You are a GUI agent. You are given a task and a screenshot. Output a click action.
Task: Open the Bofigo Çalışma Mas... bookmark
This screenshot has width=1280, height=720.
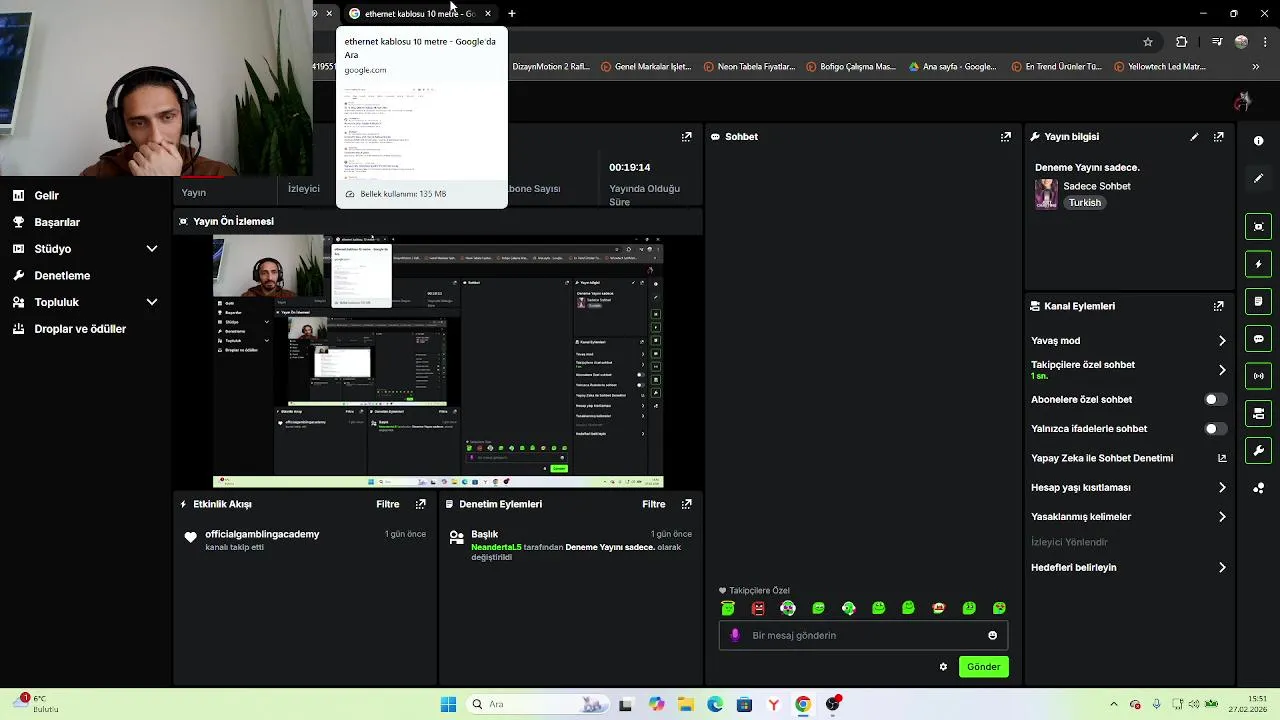pyautogui.click(x=850, y=67)
